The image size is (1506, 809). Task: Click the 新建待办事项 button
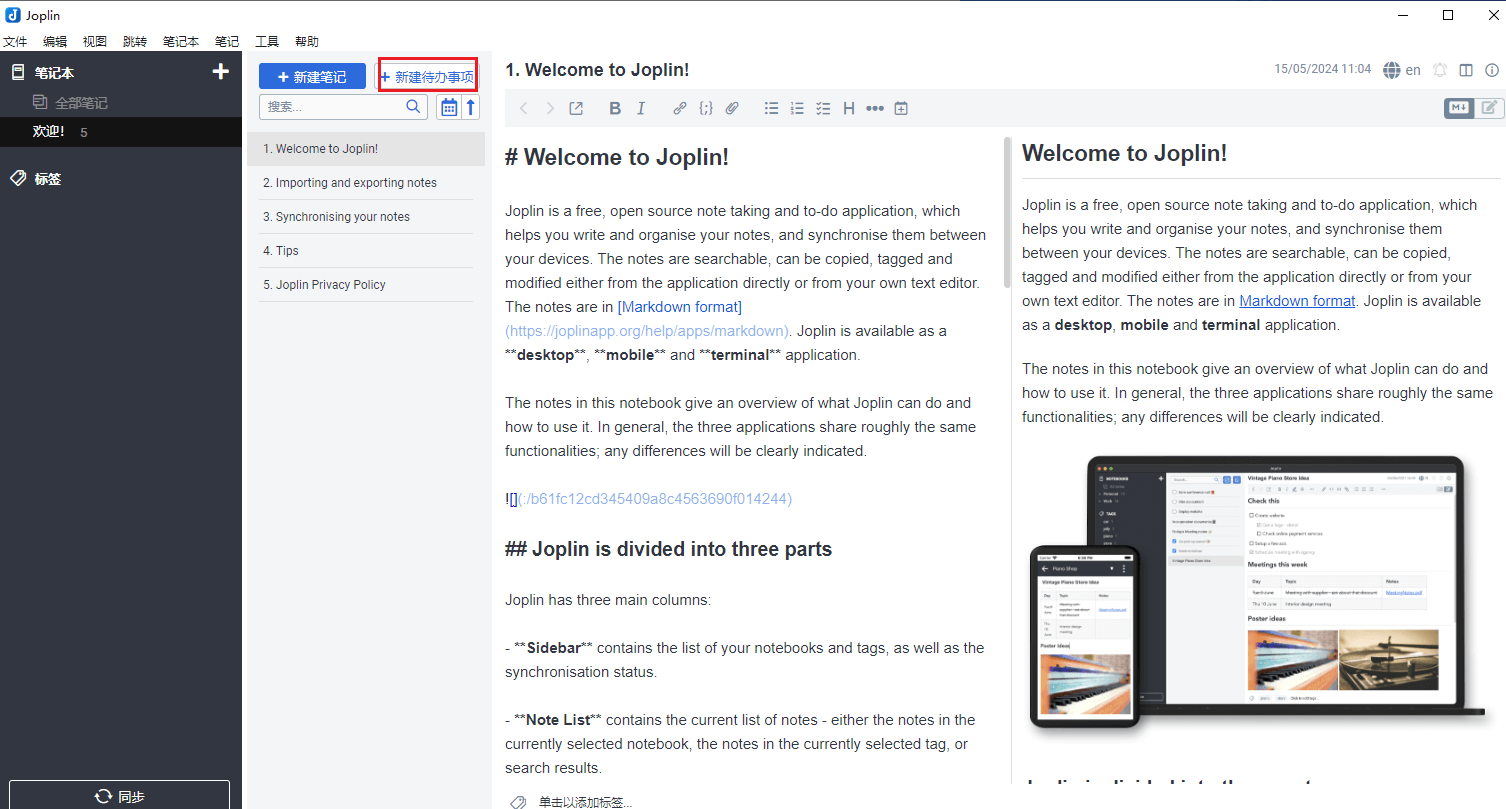click(x=427, y=77)
